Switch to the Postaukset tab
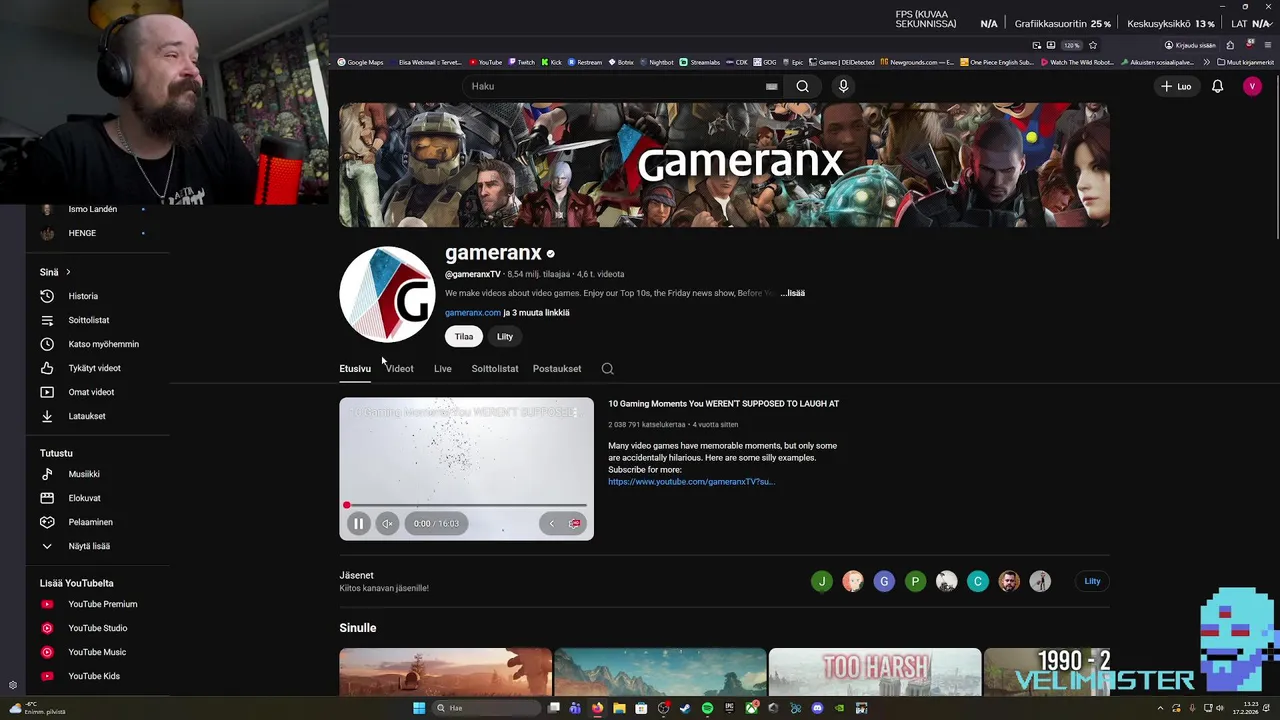The height and width of the screenshot is (720, 1280). [557, 368]
